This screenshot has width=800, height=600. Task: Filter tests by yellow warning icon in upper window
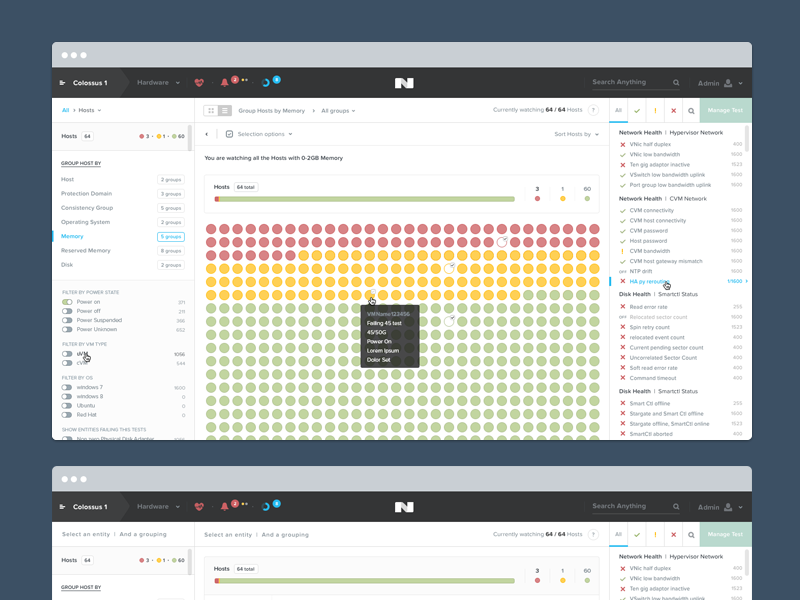tap(655, 111)
